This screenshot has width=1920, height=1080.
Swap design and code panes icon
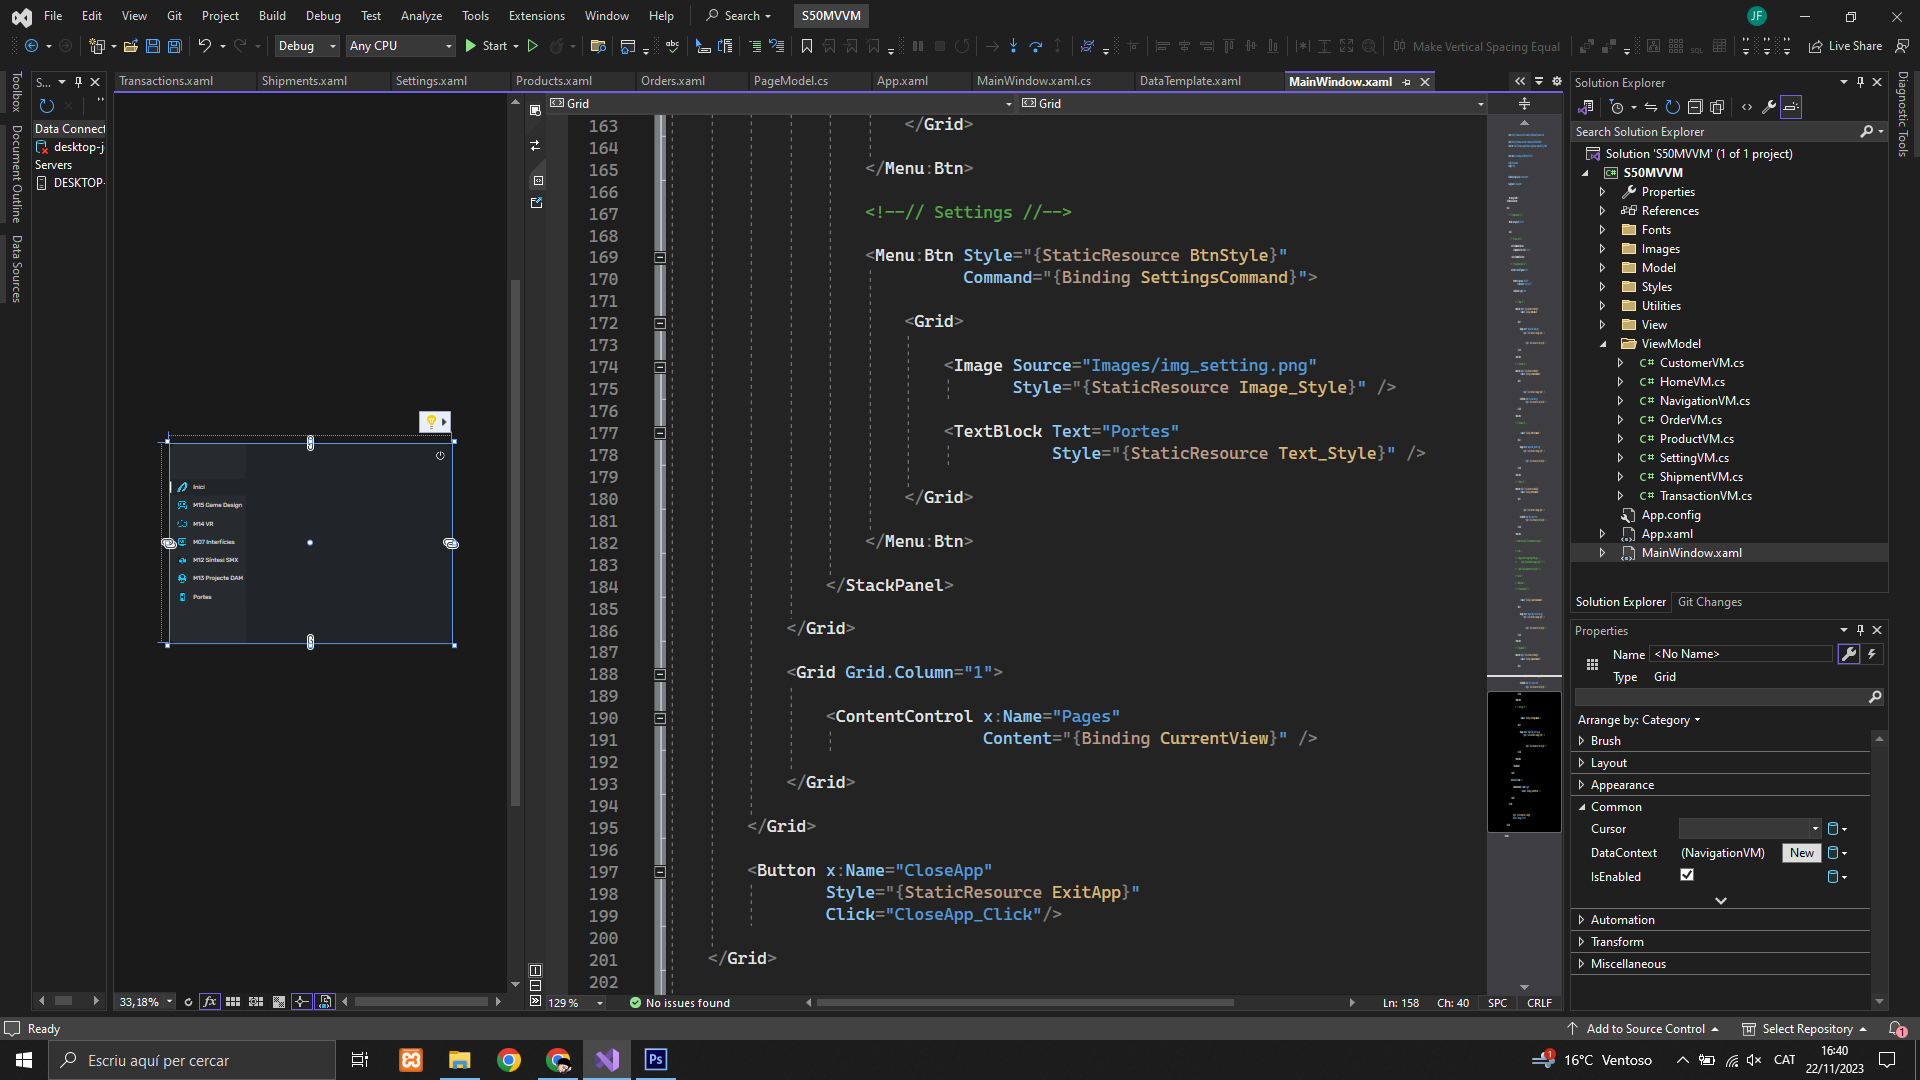click(x=536, y=146)
